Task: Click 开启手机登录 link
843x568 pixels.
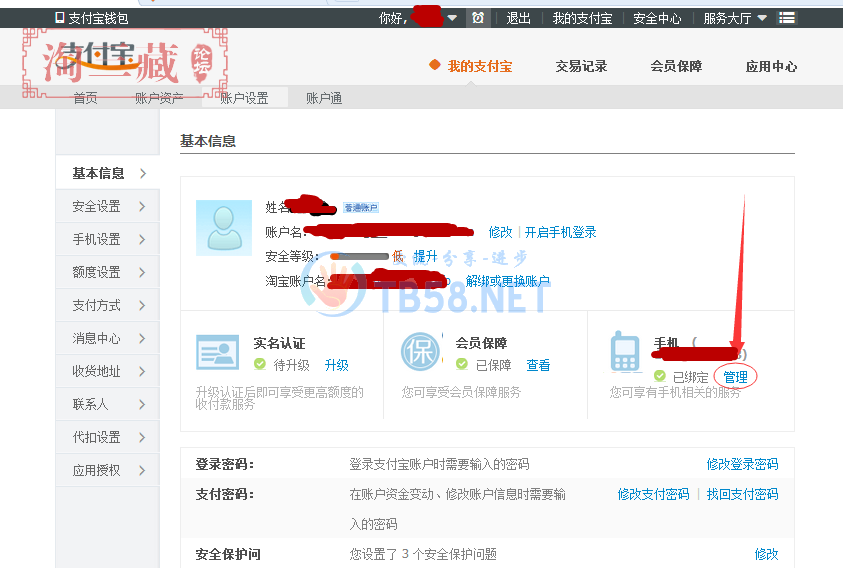Action: click(560, 232)
